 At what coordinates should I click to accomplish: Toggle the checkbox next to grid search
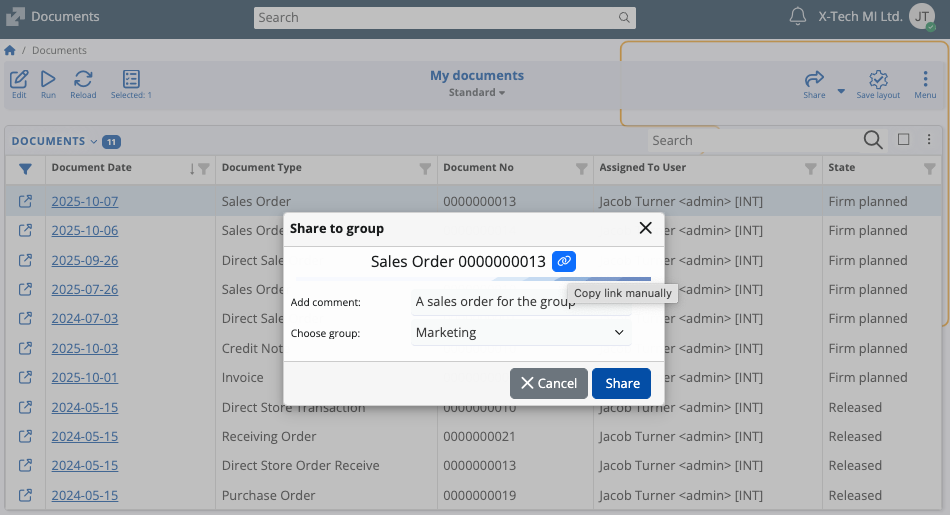coord(903,140)
